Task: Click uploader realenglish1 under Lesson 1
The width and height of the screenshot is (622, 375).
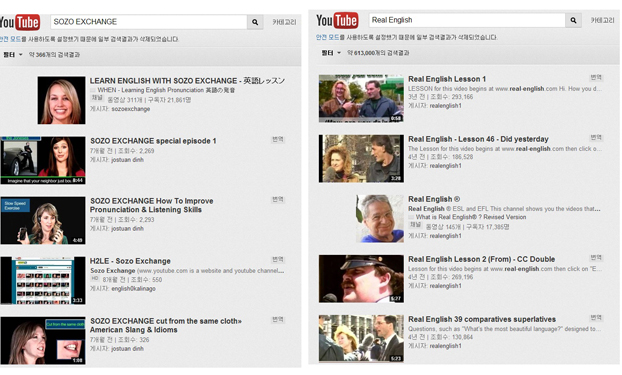Action: tap(446, 106)
